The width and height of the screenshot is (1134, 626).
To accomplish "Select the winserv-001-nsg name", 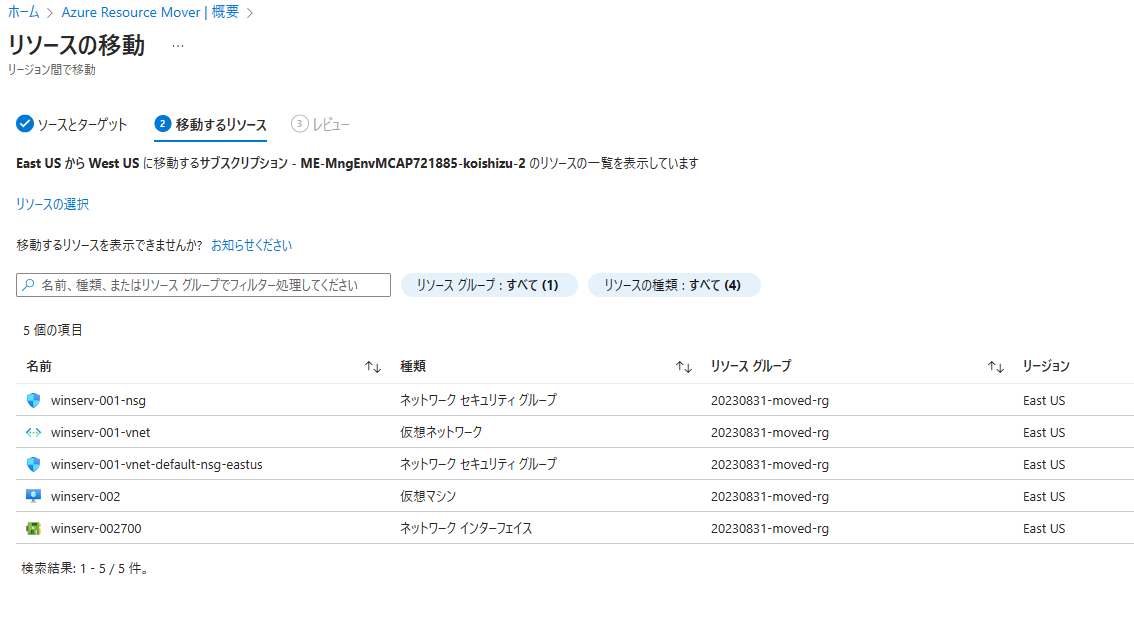I will click(x=98, y=400).
